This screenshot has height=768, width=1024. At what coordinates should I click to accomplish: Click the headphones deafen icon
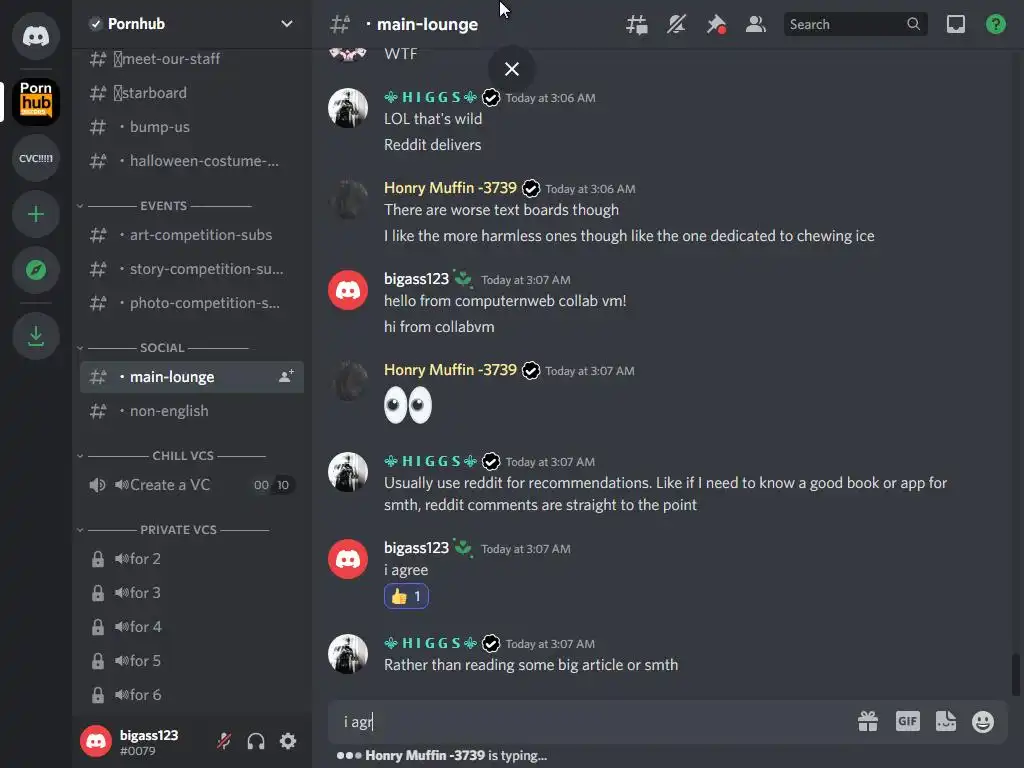click(x=256, y=741)
